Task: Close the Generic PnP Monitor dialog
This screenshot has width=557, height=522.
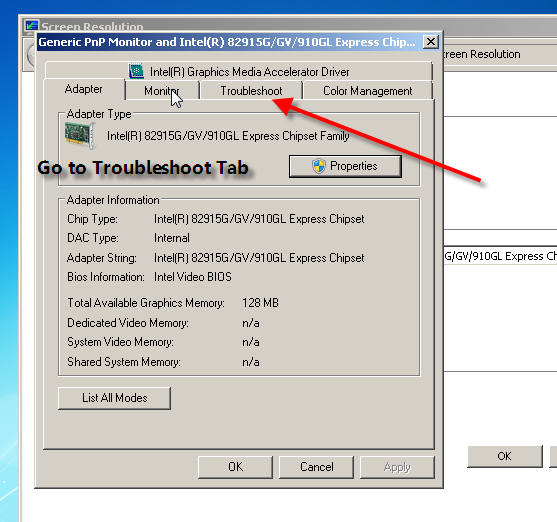Action: [x=431, y=42]
